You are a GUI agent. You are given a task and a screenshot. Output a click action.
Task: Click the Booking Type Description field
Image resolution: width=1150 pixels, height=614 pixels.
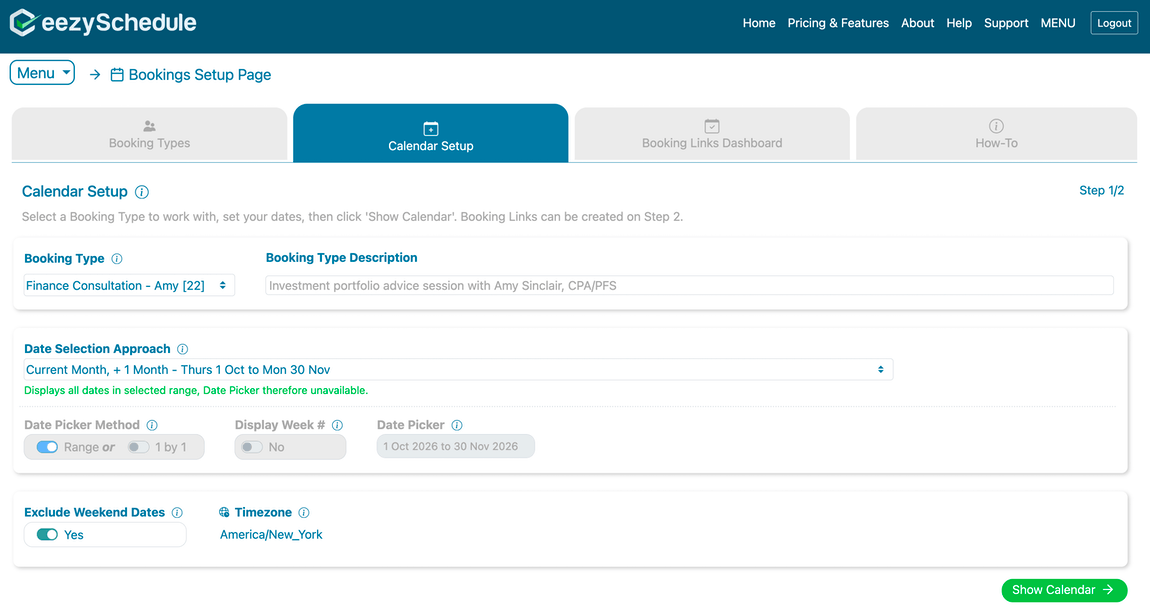[x=689, y=285]
